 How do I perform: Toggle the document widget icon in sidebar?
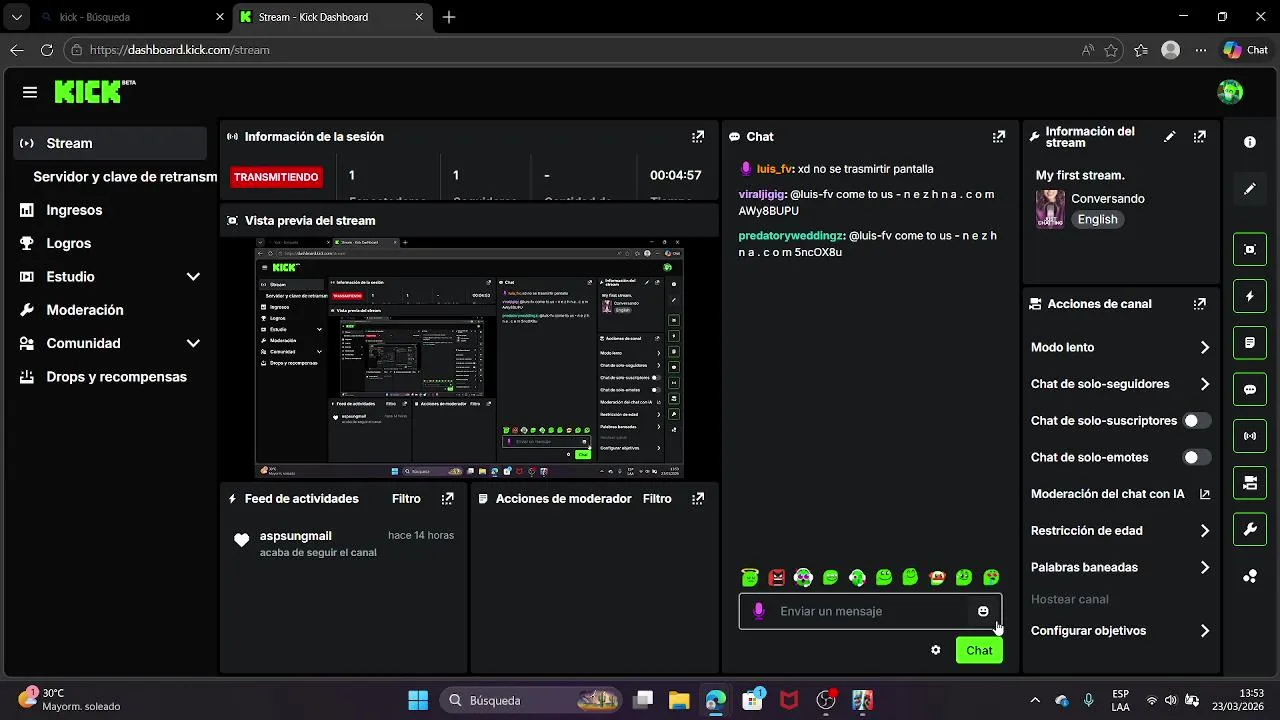[x=1250, y=343]
